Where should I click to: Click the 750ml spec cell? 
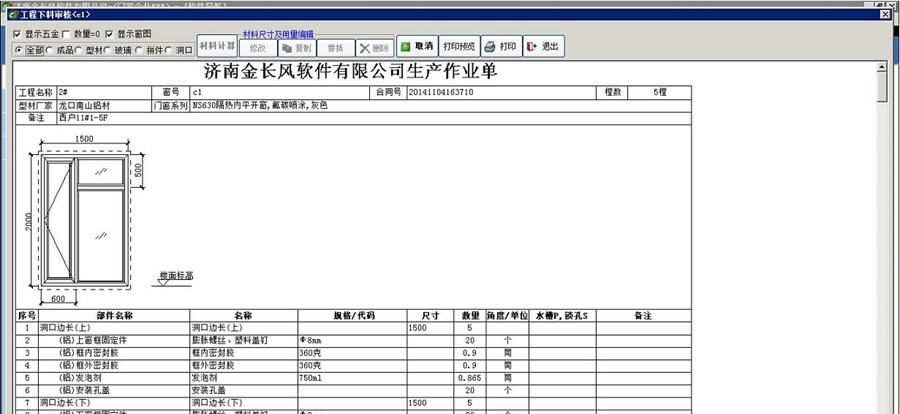[352, 378]
